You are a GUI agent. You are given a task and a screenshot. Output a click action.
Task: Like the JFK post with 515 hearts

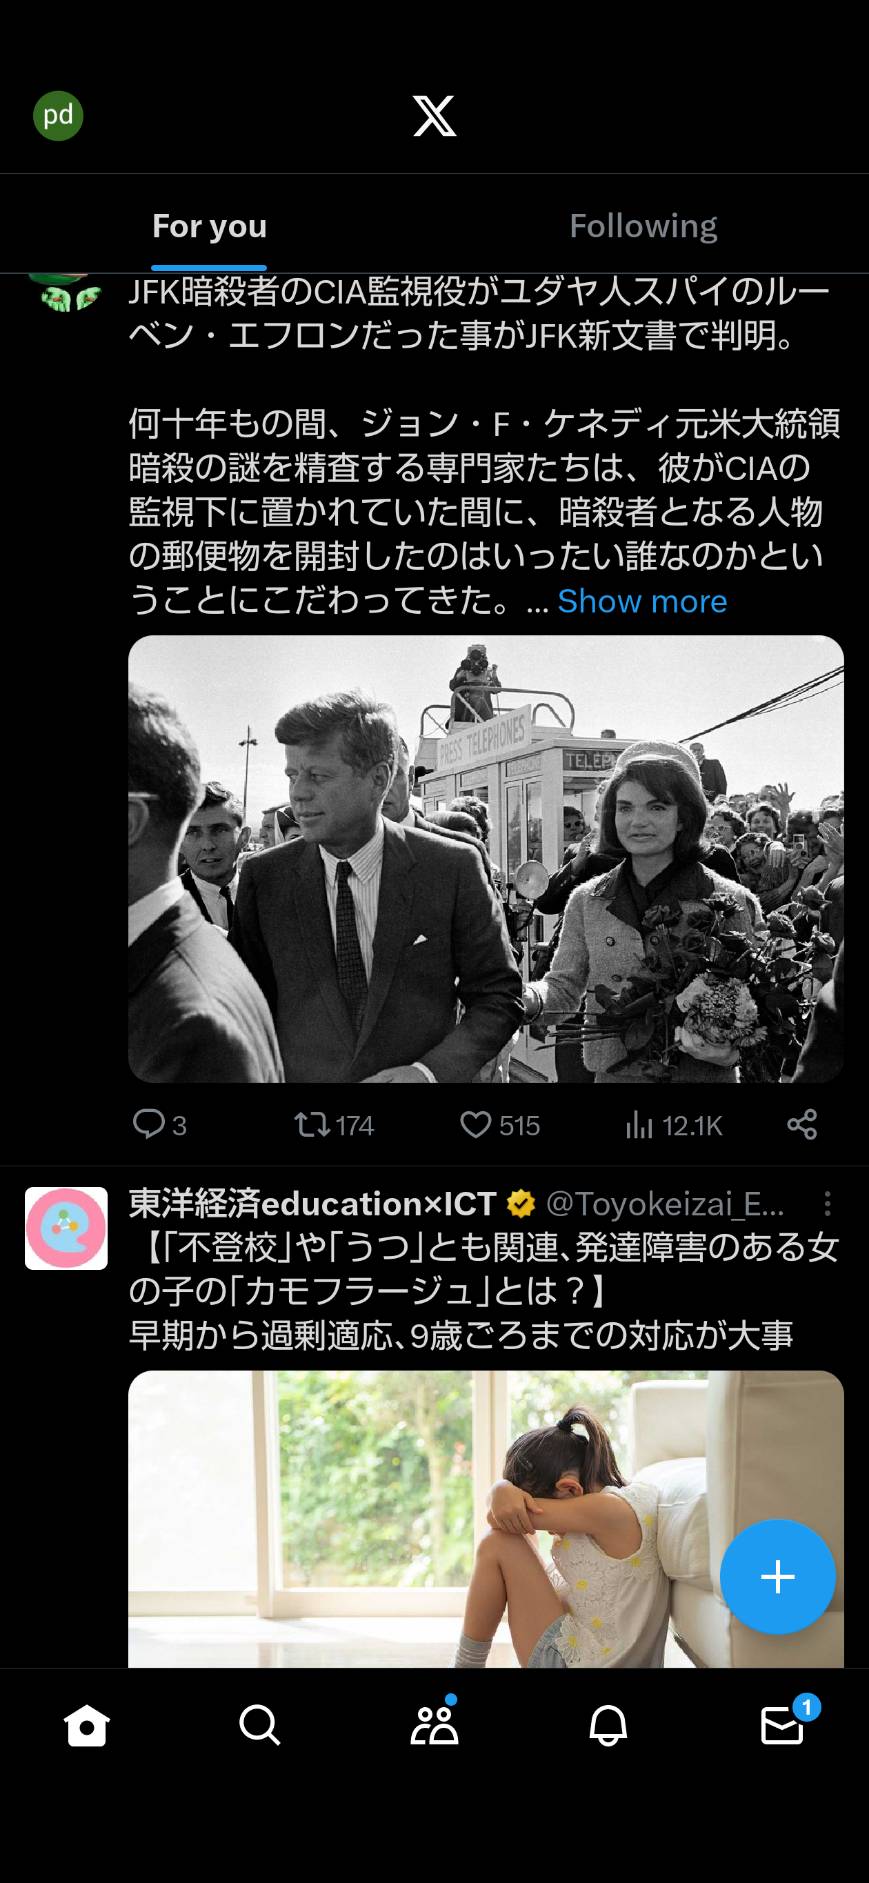point(500,1125)
